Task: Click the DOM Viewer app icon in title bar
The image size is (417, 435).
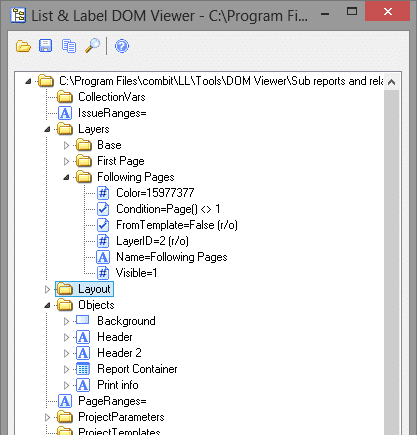Action: pos(18,15)
